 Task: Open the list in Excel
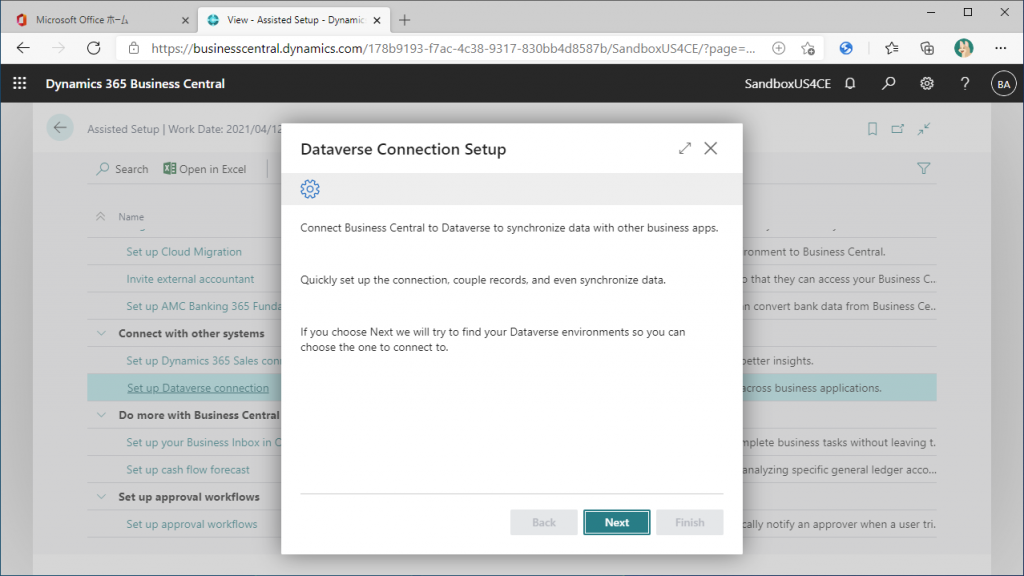pos(204,169)
